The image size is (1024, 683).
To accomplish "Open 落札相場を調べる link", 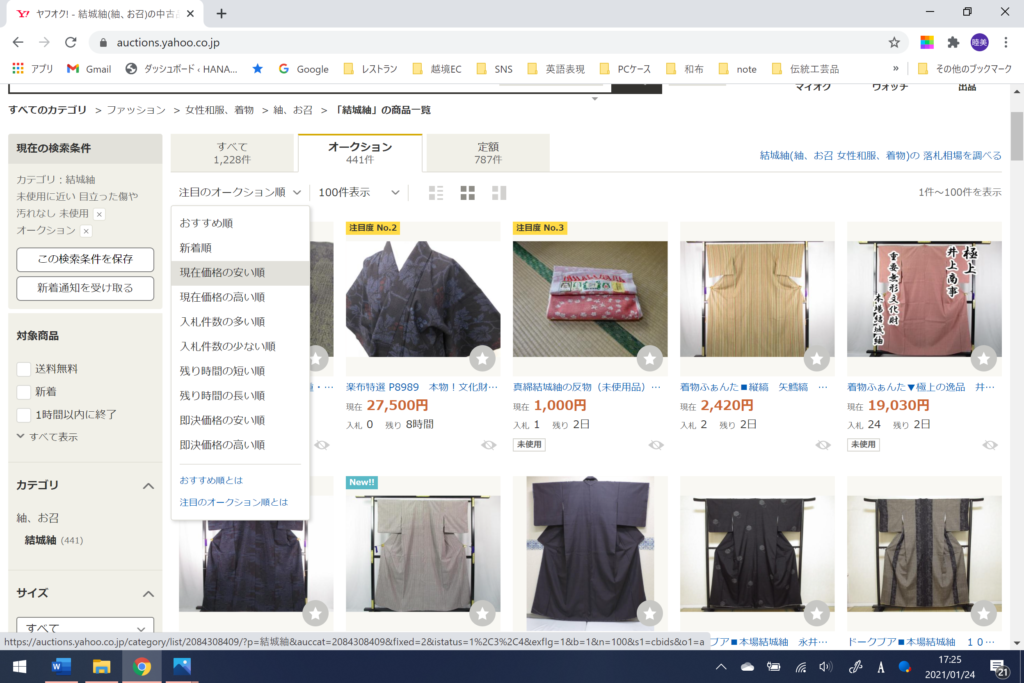I will pos(880,155).
